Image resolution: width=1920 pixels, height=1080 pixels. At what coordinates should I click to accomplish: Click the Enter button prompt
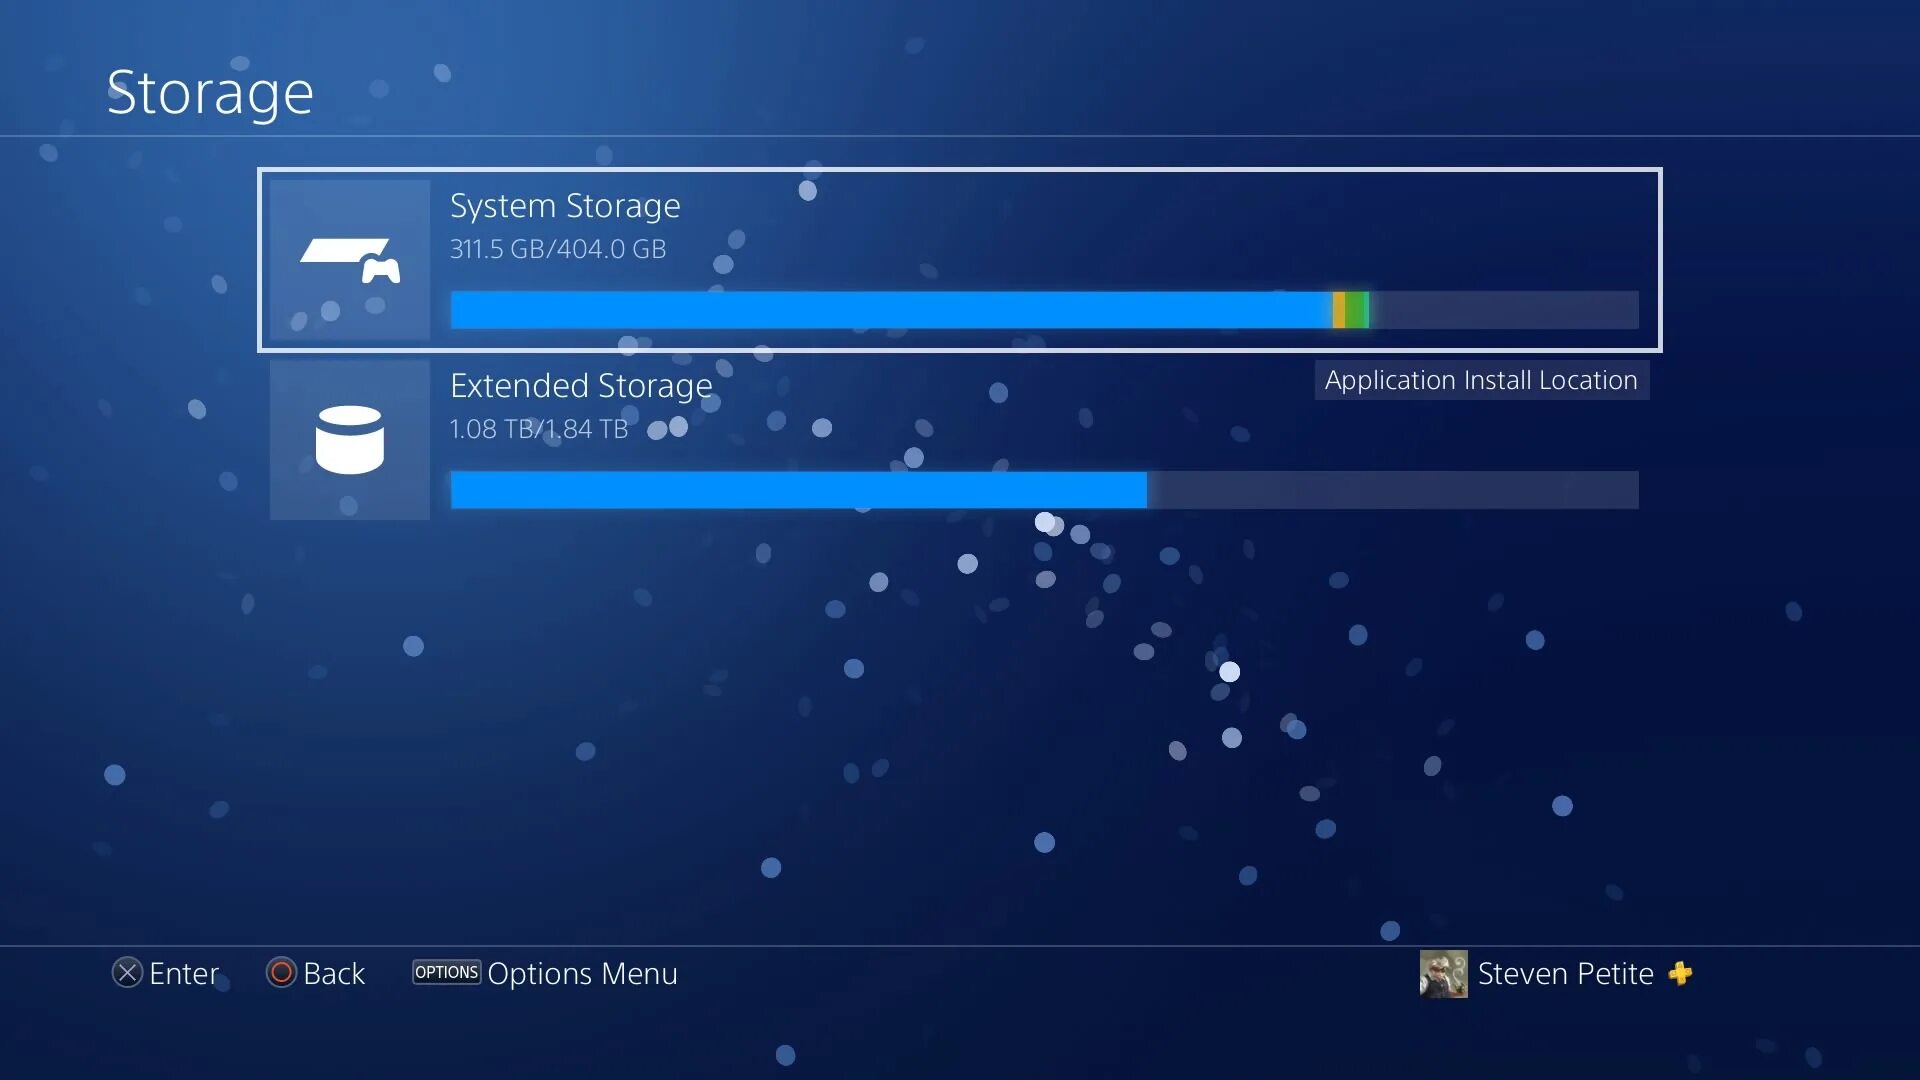click(x=164, y=973)
